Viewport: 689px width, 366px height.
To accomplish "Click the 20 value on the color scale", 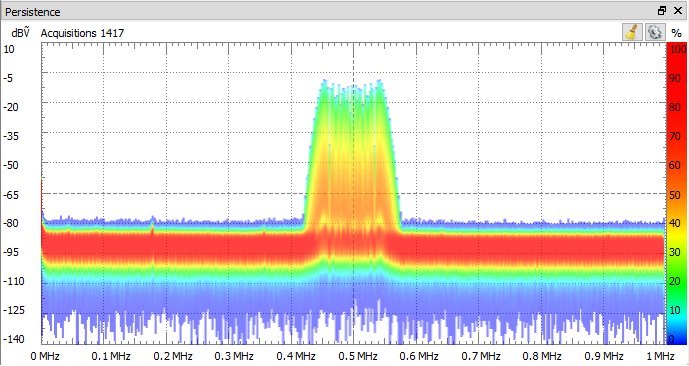I will [x=674, y=281].
